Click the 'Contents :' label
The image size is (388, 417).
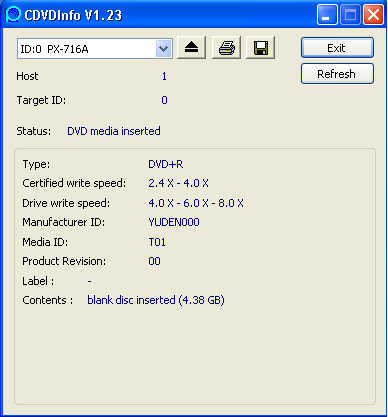[48, 300]
